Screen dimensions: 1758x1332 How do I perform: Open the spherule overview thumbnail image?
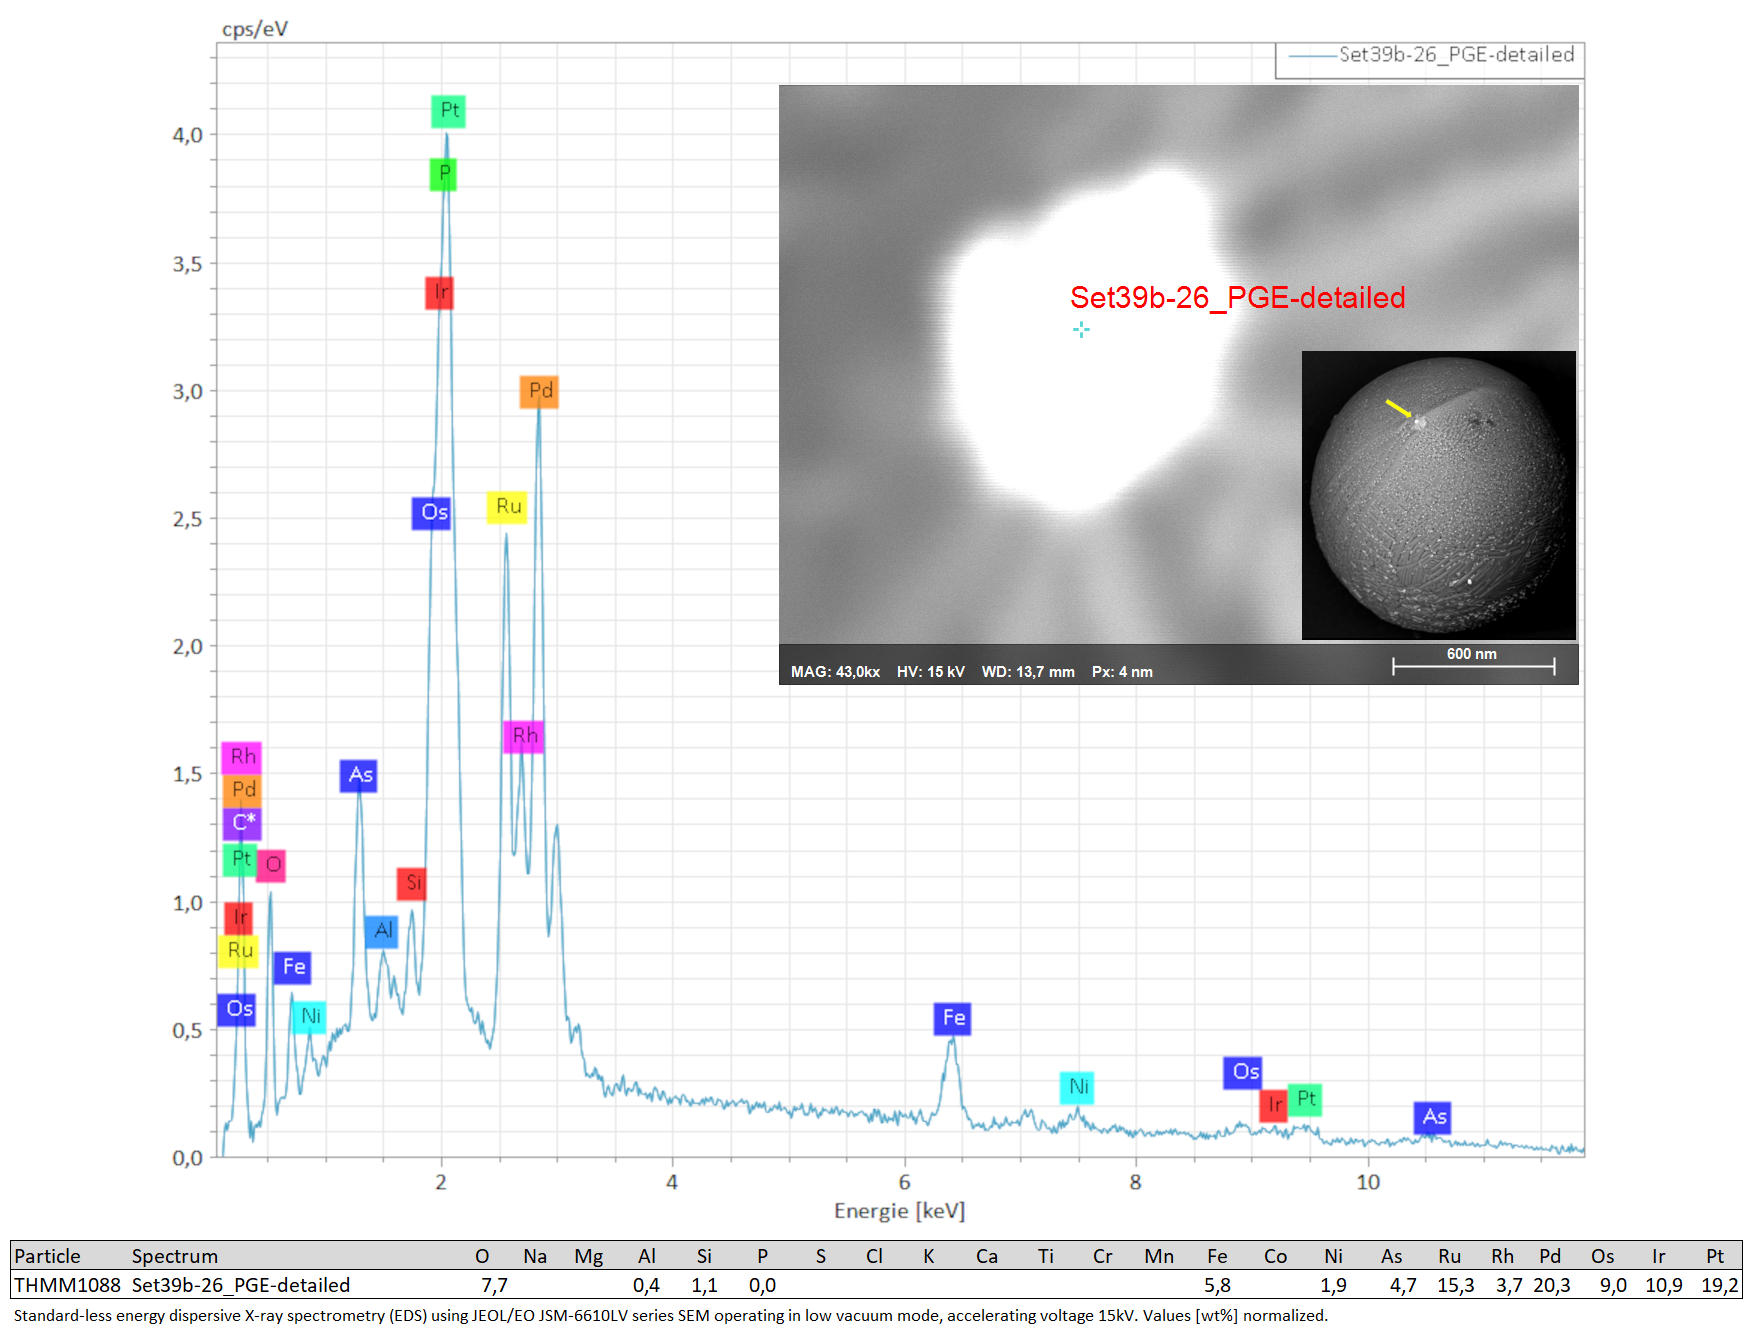click(x=1439, y=495)
